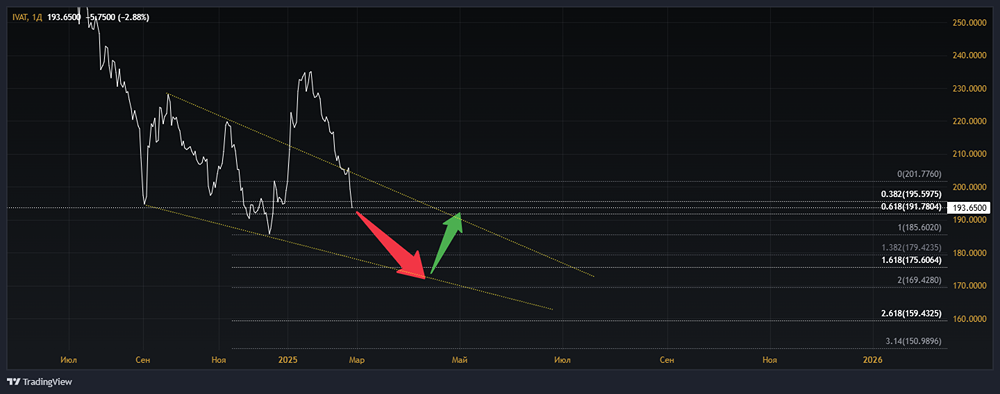Select the Fibonacci level 3.14(150.9896)

[913, 342]
